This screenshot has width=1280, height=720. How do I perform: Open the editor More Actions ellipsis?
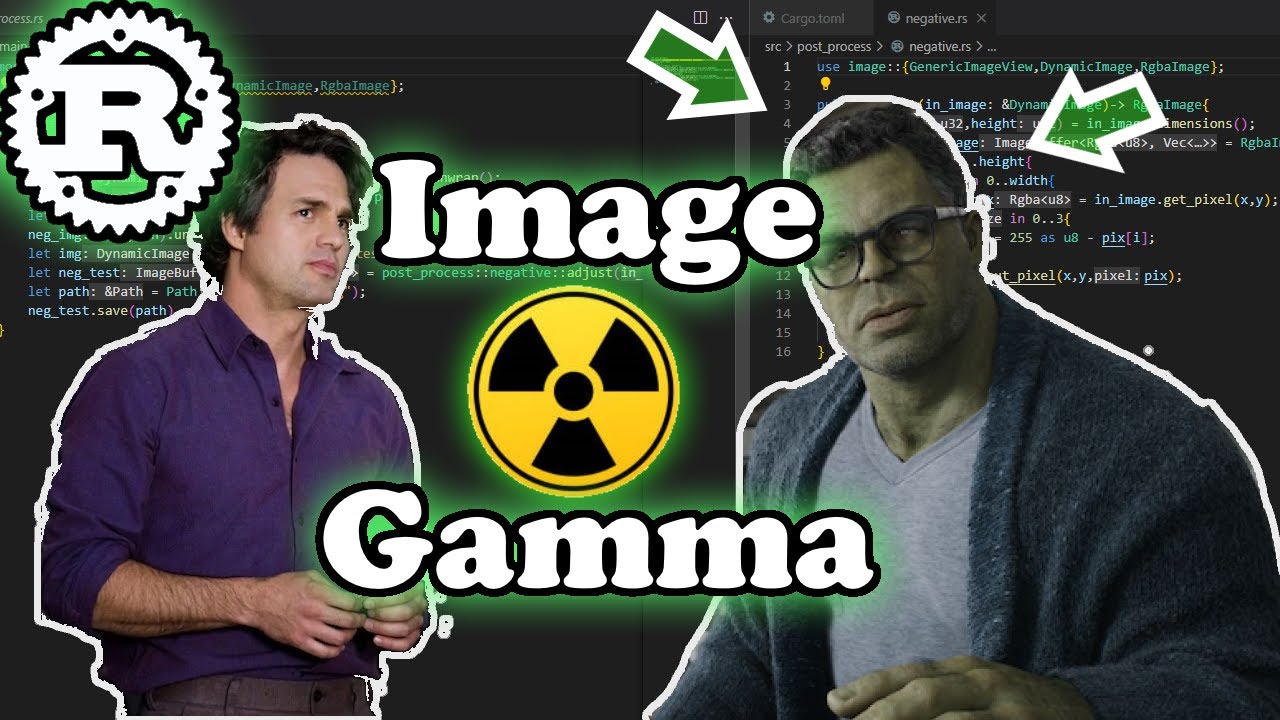(726, 18)
